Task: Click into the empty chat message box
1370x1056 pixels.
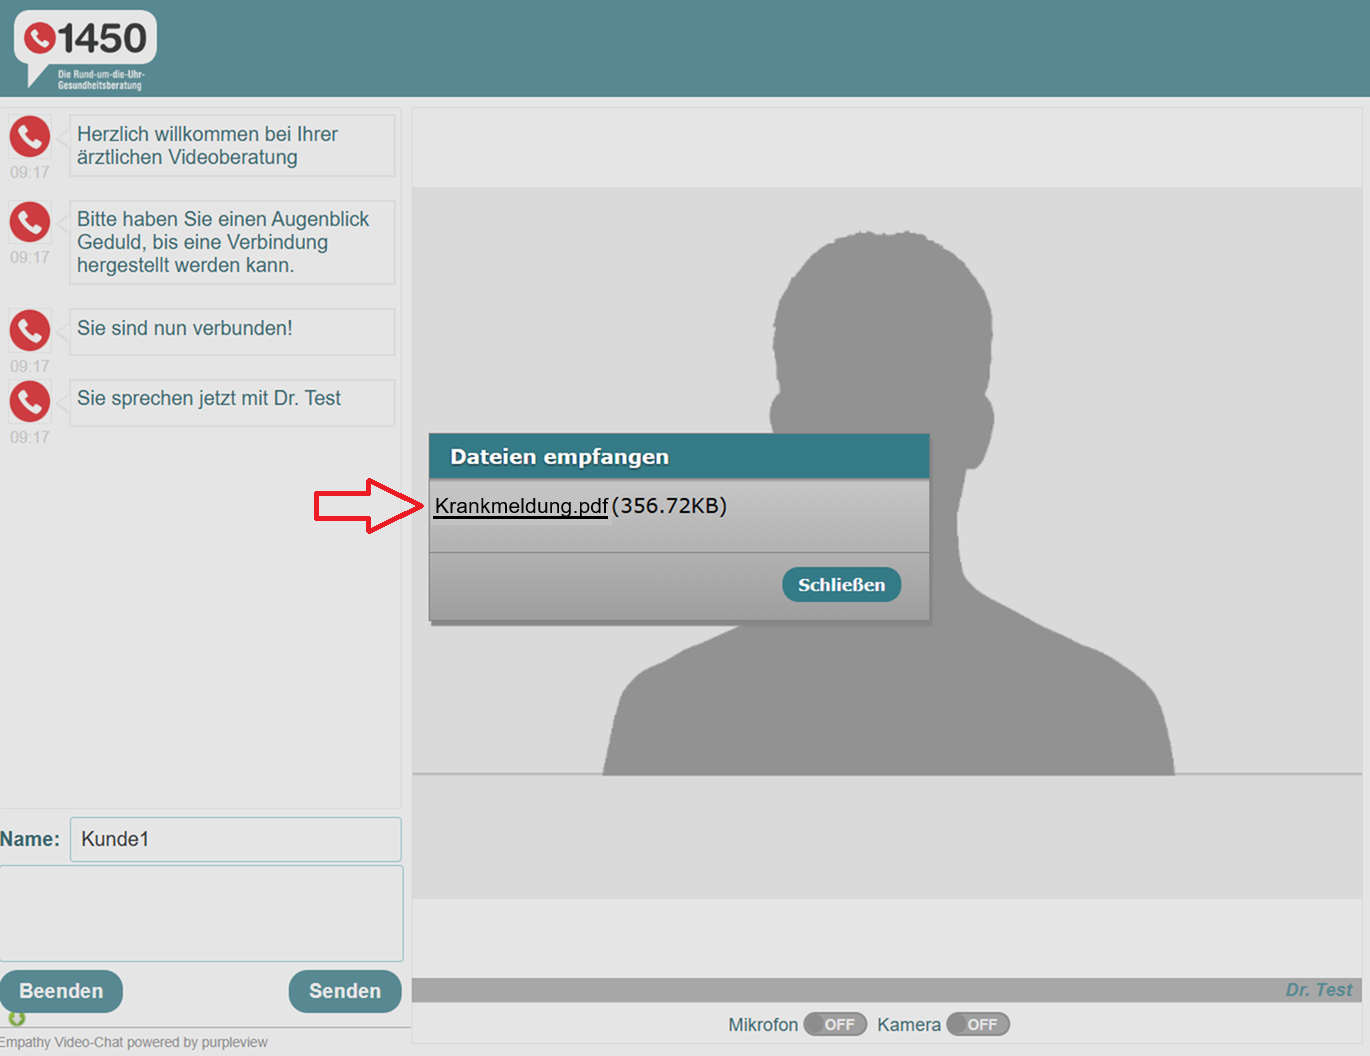Action: click(201, 913)
